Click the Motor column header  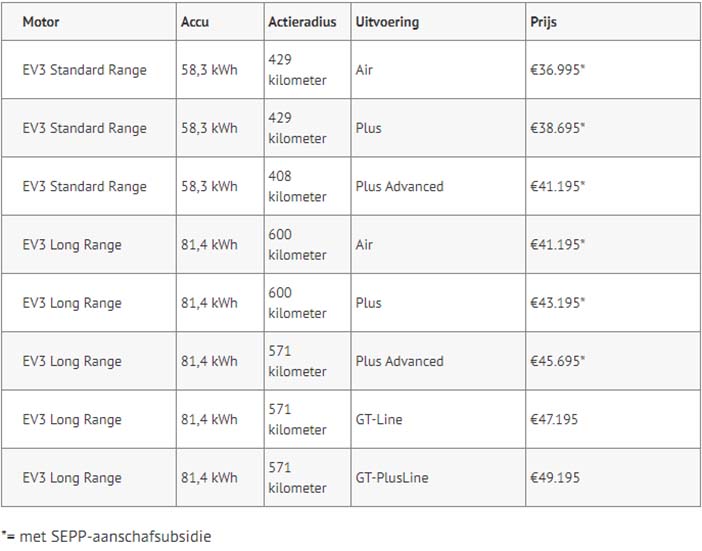89,21
